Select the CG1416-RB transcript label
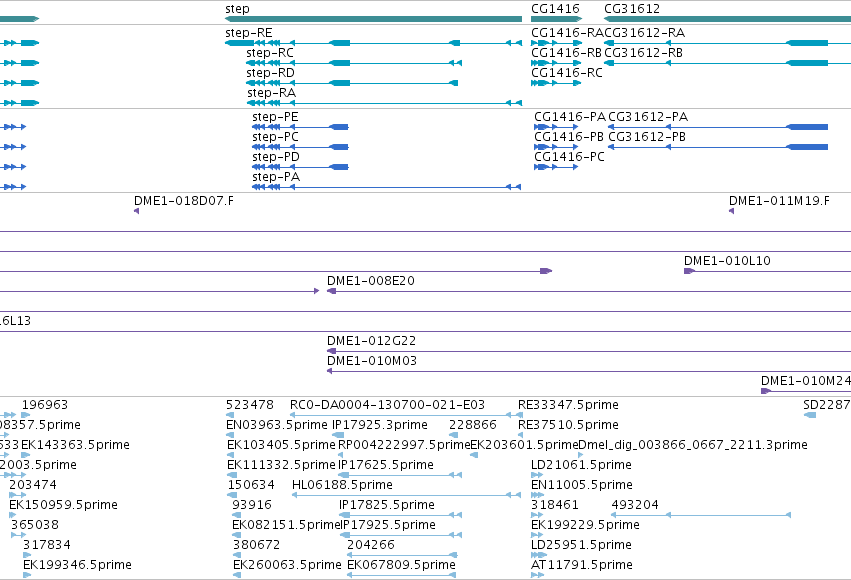851x580 pixels. [567, 53]
